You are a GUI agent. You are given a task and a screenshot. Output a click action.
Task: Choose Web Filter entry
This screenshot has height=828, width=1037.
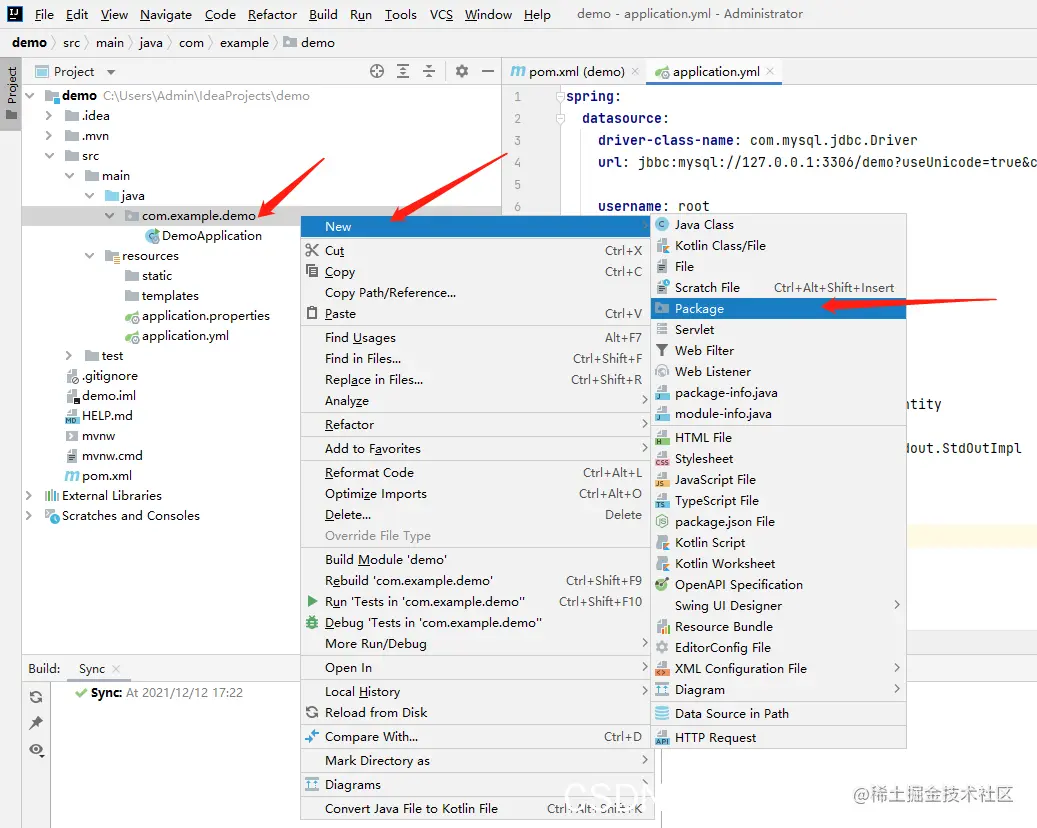tap(778, 351)
